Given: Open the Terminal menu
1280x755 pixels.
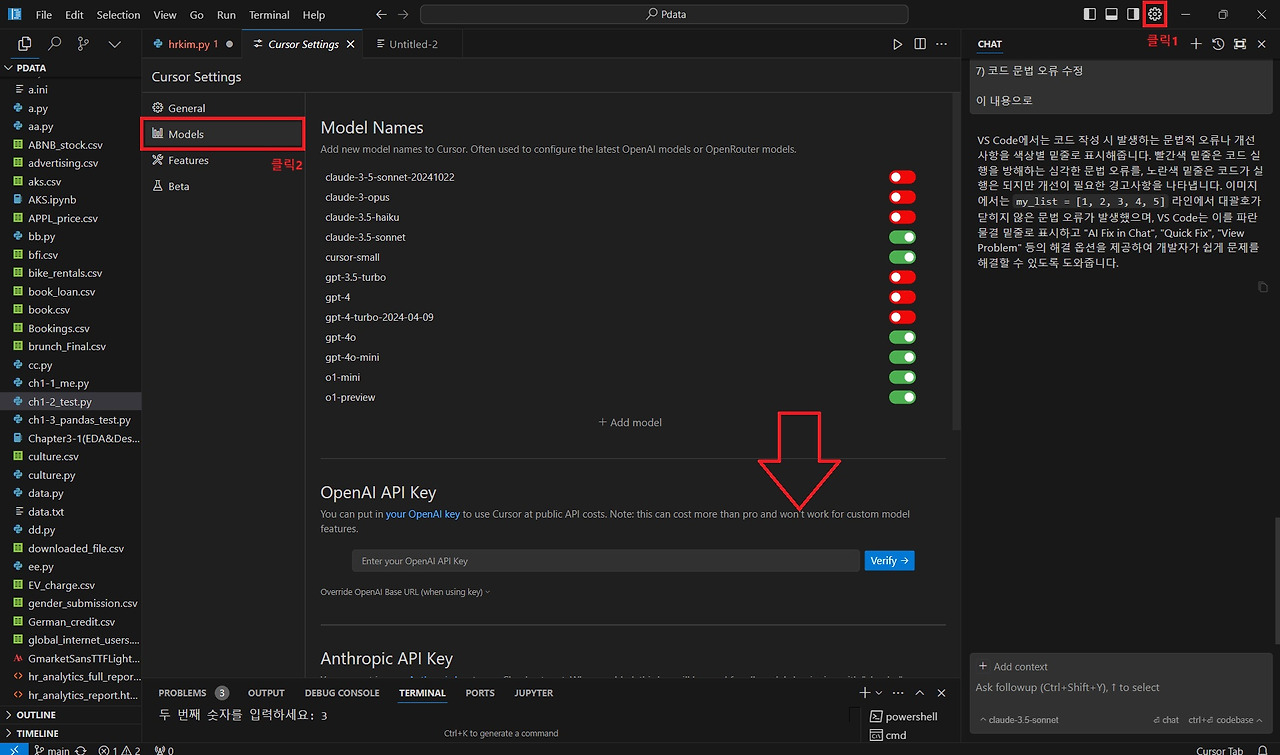Looking at the screenshot, I should pyautogui.click(x=269, y=15).
